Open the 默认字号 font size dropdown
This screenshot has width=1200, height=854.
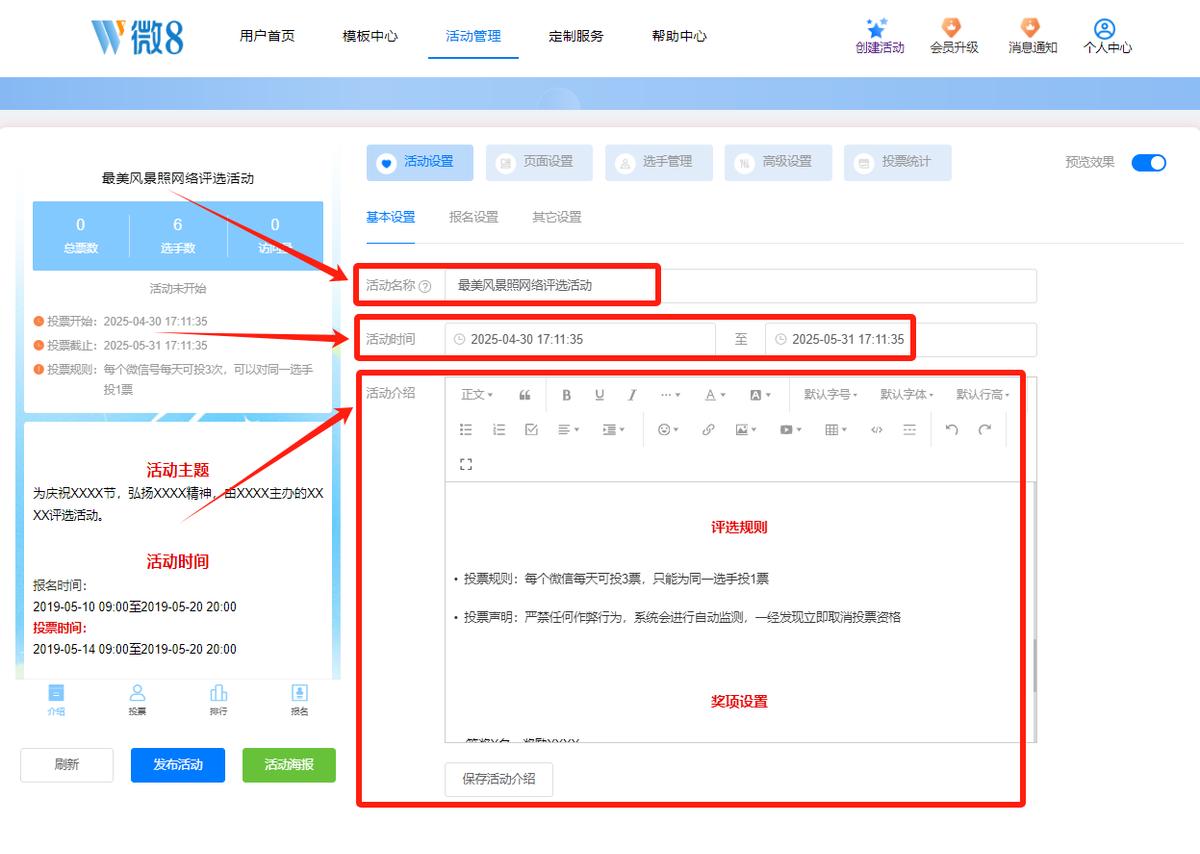831,395
